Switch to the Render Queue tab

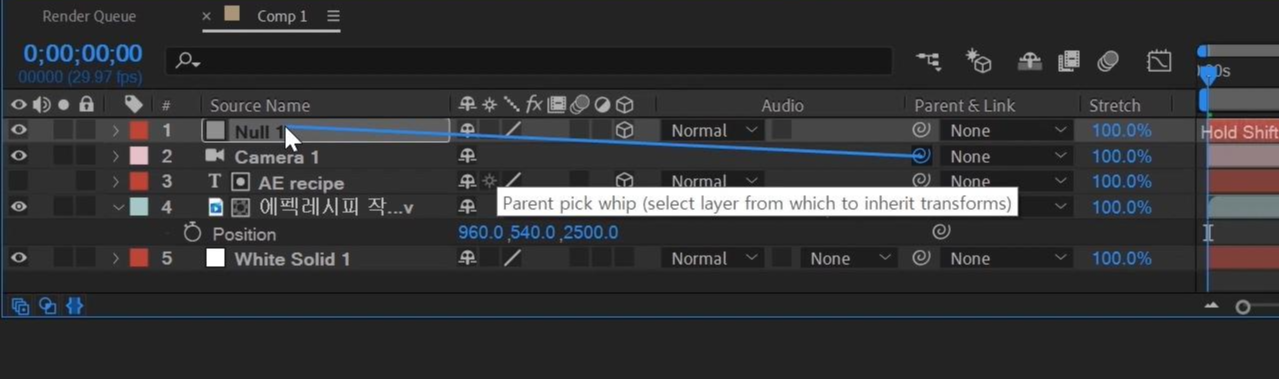point(89,16)
